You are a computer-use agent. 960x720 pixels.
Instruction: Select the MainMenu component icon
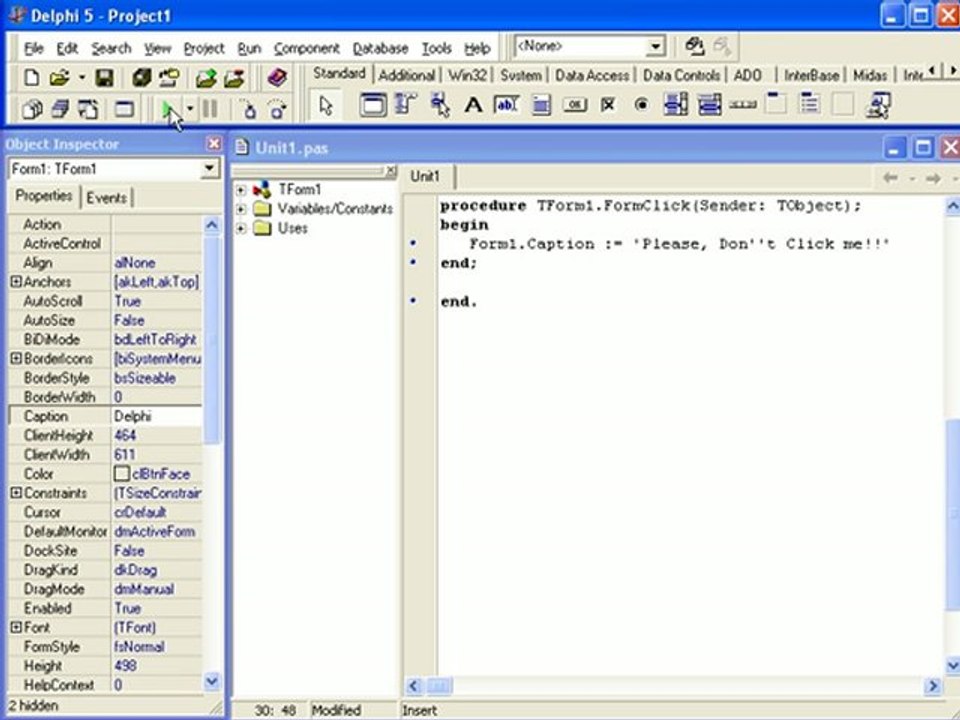406,105
